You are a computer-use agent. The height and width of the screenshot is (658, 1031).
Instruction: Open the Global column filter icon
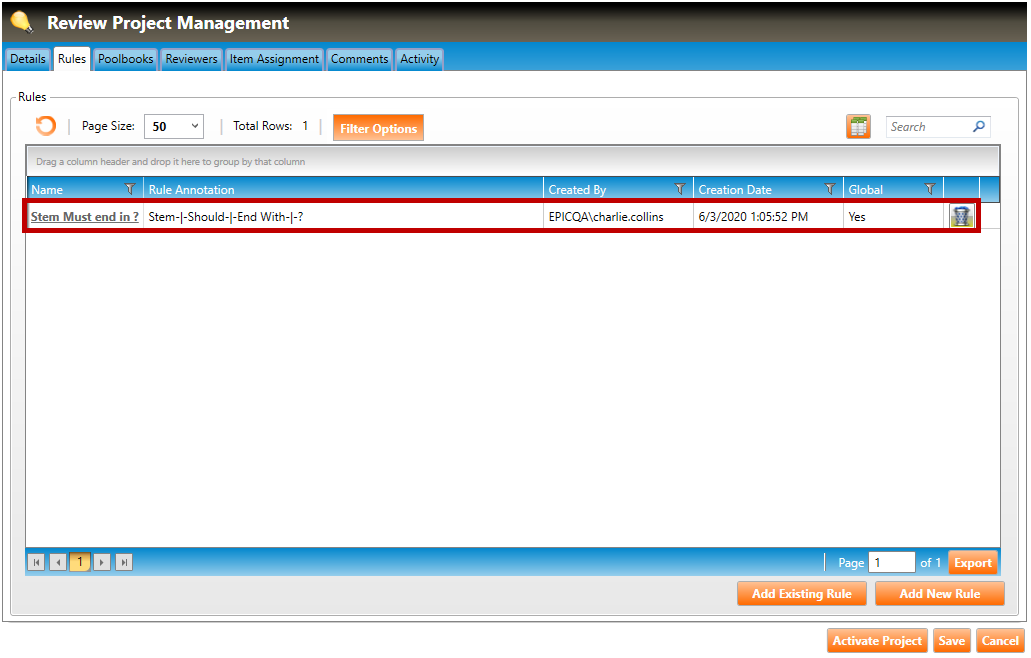pyautogui.click(x=930, y=189)
